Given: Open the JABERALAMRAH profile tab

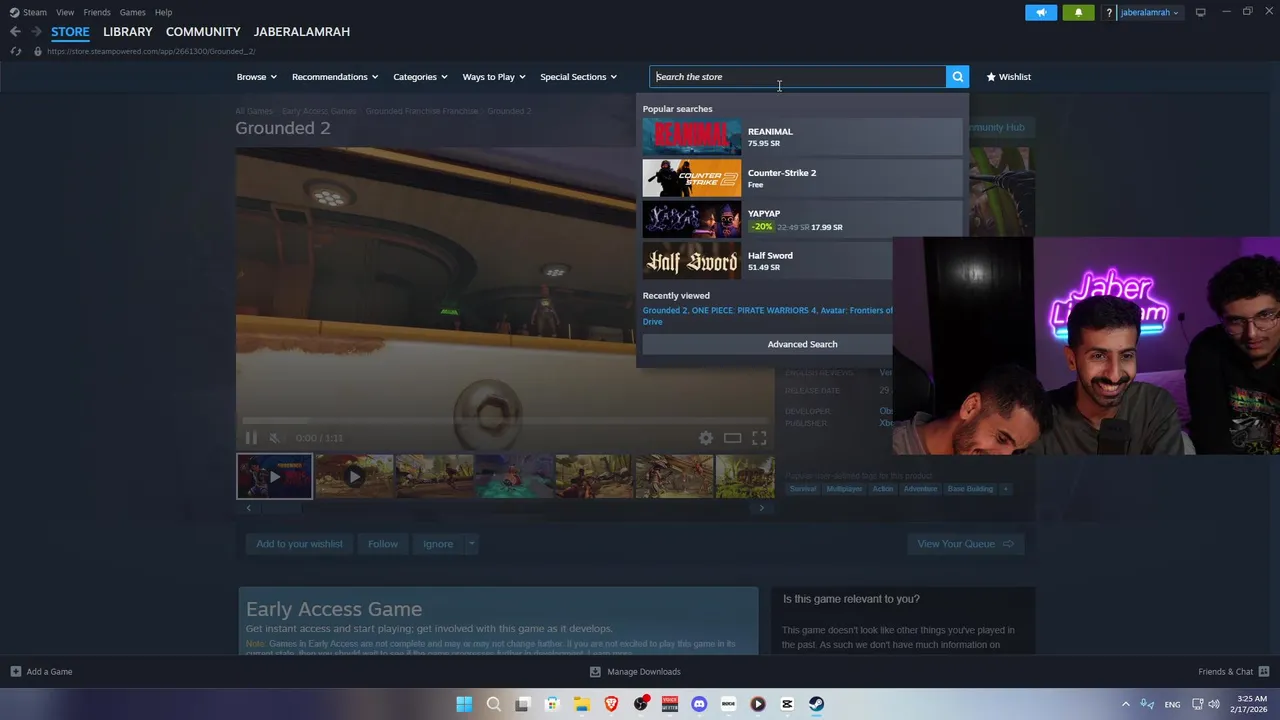Looking at the screenshot, I should 302,32.
